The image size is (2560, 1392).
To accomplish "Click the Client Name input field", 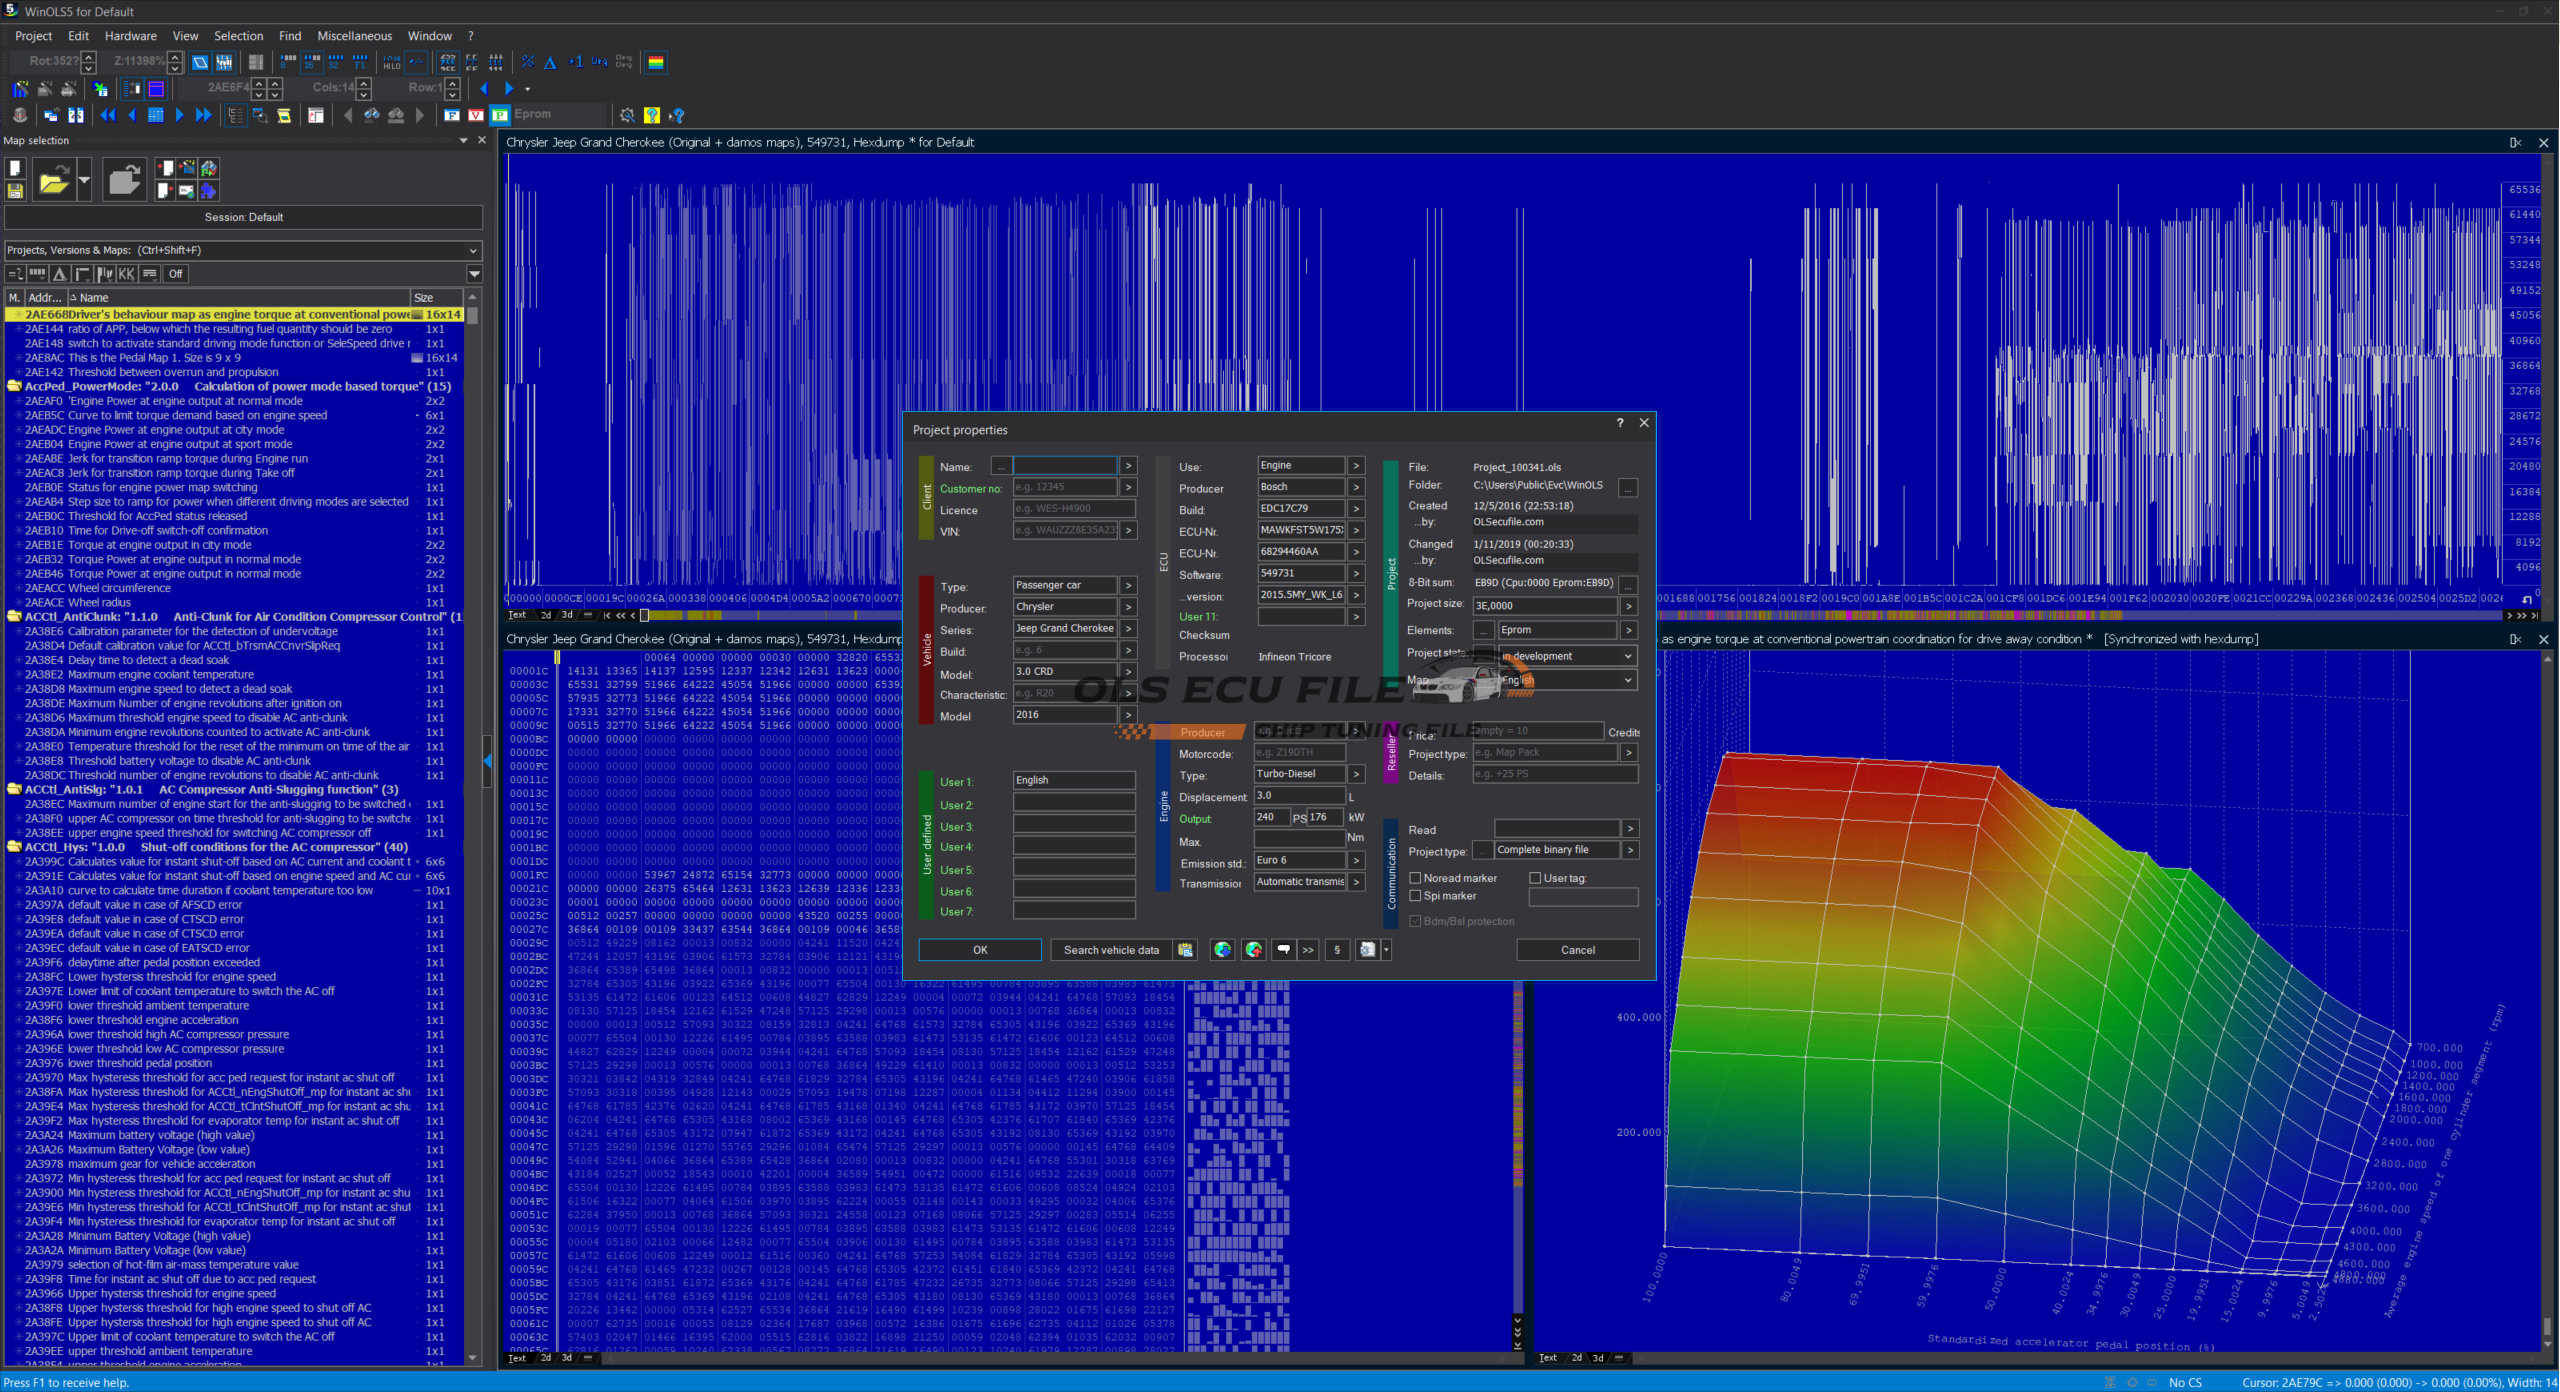I will pyautogui.click(x=1064, y=466).
